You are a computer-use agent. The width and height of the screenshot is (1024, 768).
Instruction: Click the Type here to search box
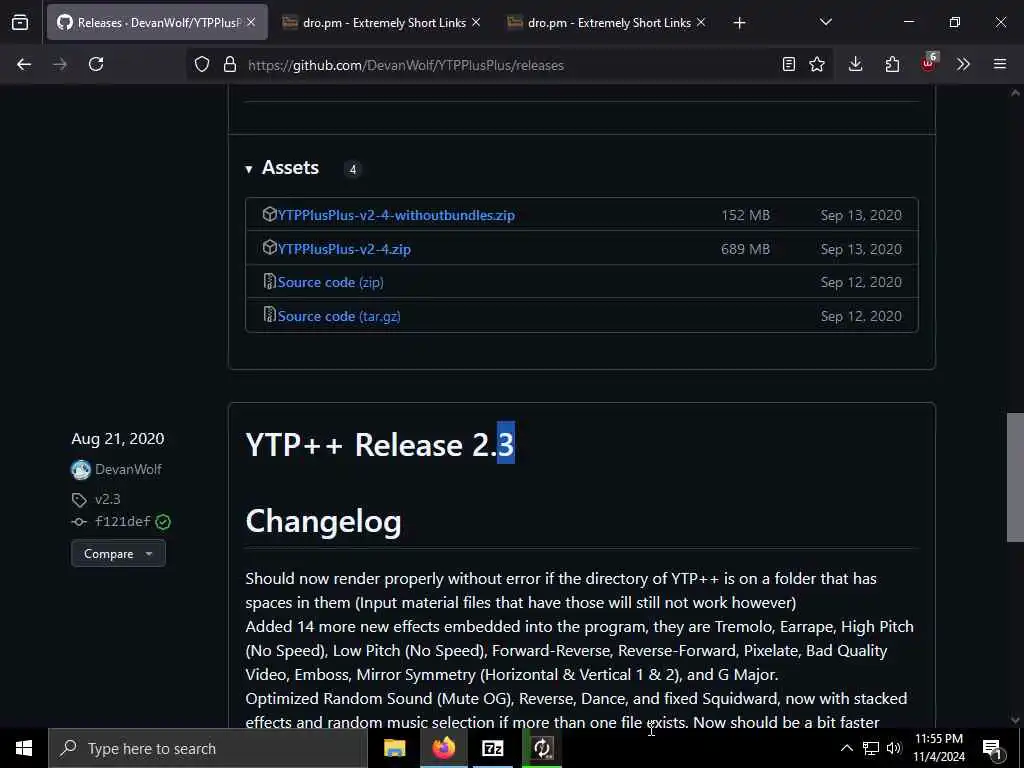[x=208, y=748]
